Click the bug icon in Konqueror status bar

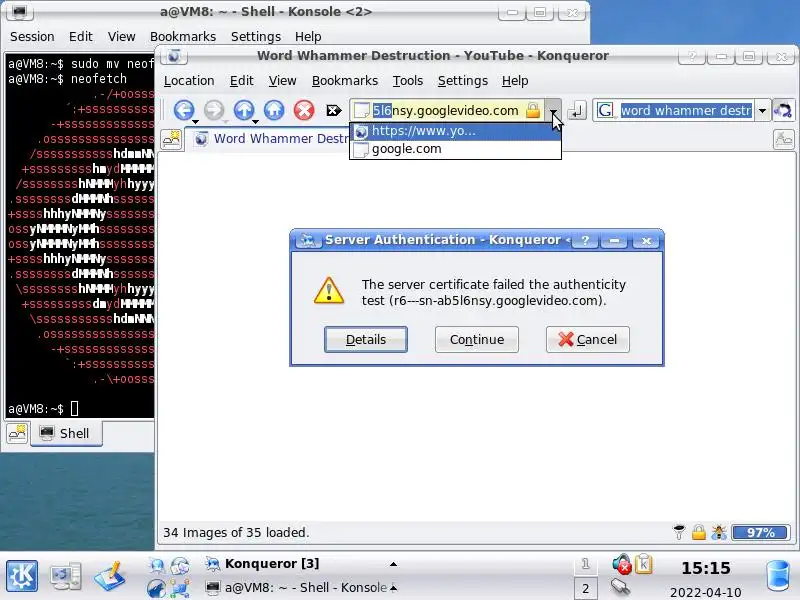719,532
